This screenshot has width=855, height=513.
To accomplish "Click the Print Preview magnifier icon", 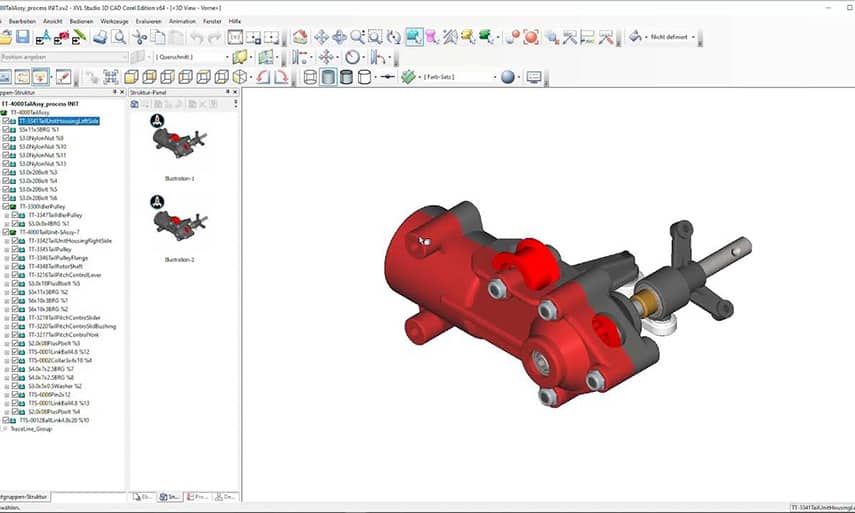I will click(x=119, y=37).
